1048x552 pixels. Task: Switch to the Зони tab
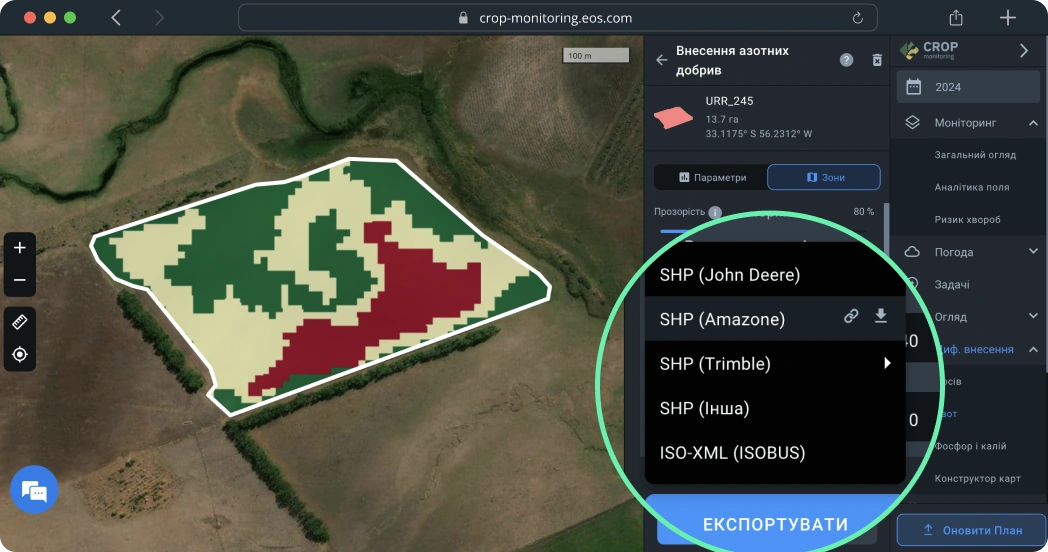tap(823, 177)
